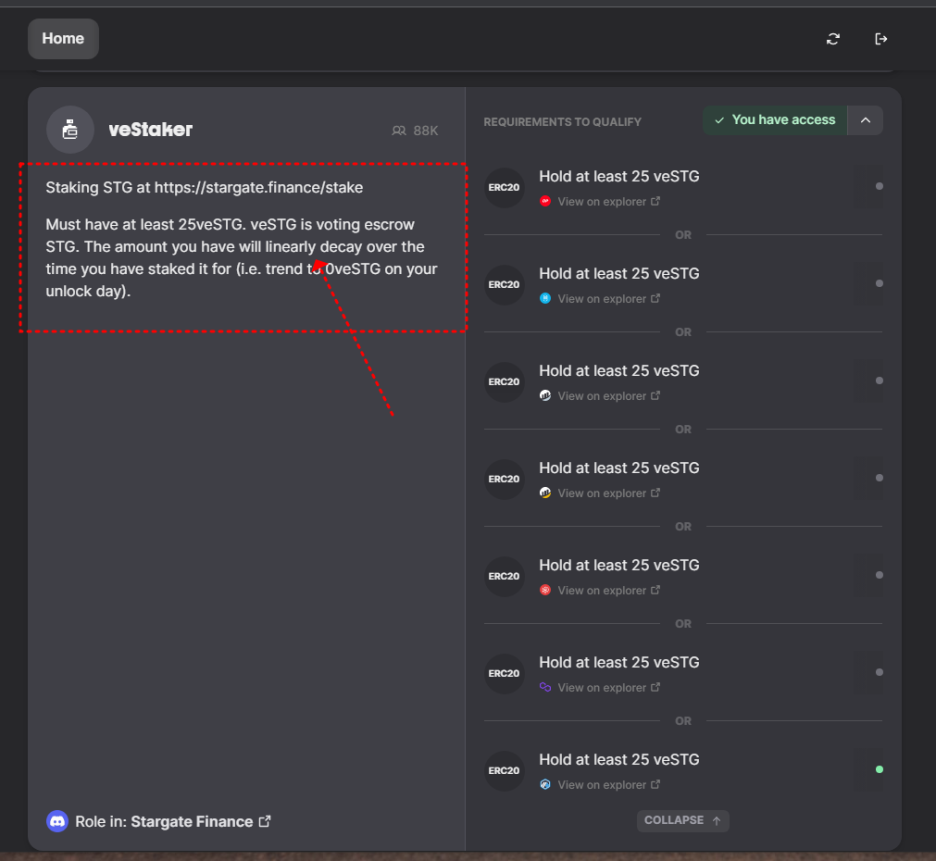Click ERC20 badge in the red OP requirement row
The width and height of the screenshot is (936, 861).
point(504,187)
